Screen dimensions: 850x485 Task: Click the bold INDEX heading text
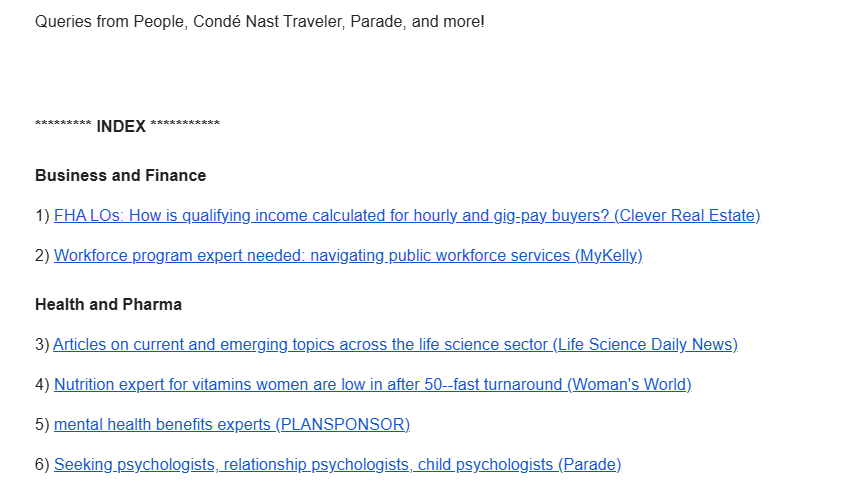(x=121, y=127)
